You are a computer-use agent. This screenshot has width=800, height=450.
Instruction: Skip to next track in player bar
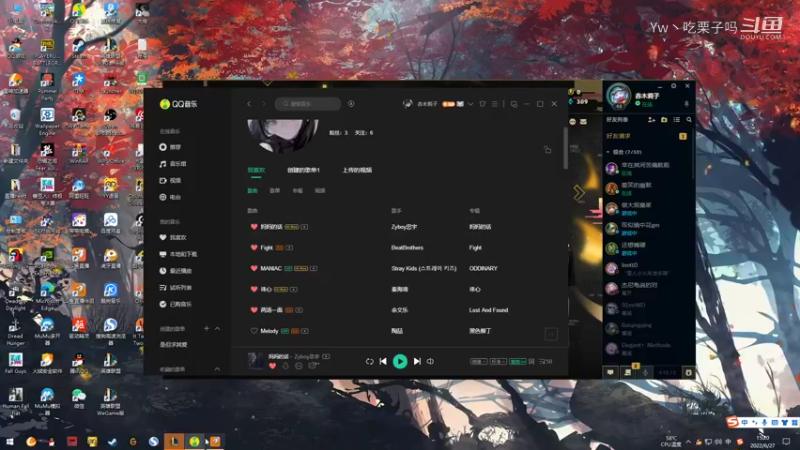coord(417,361)
